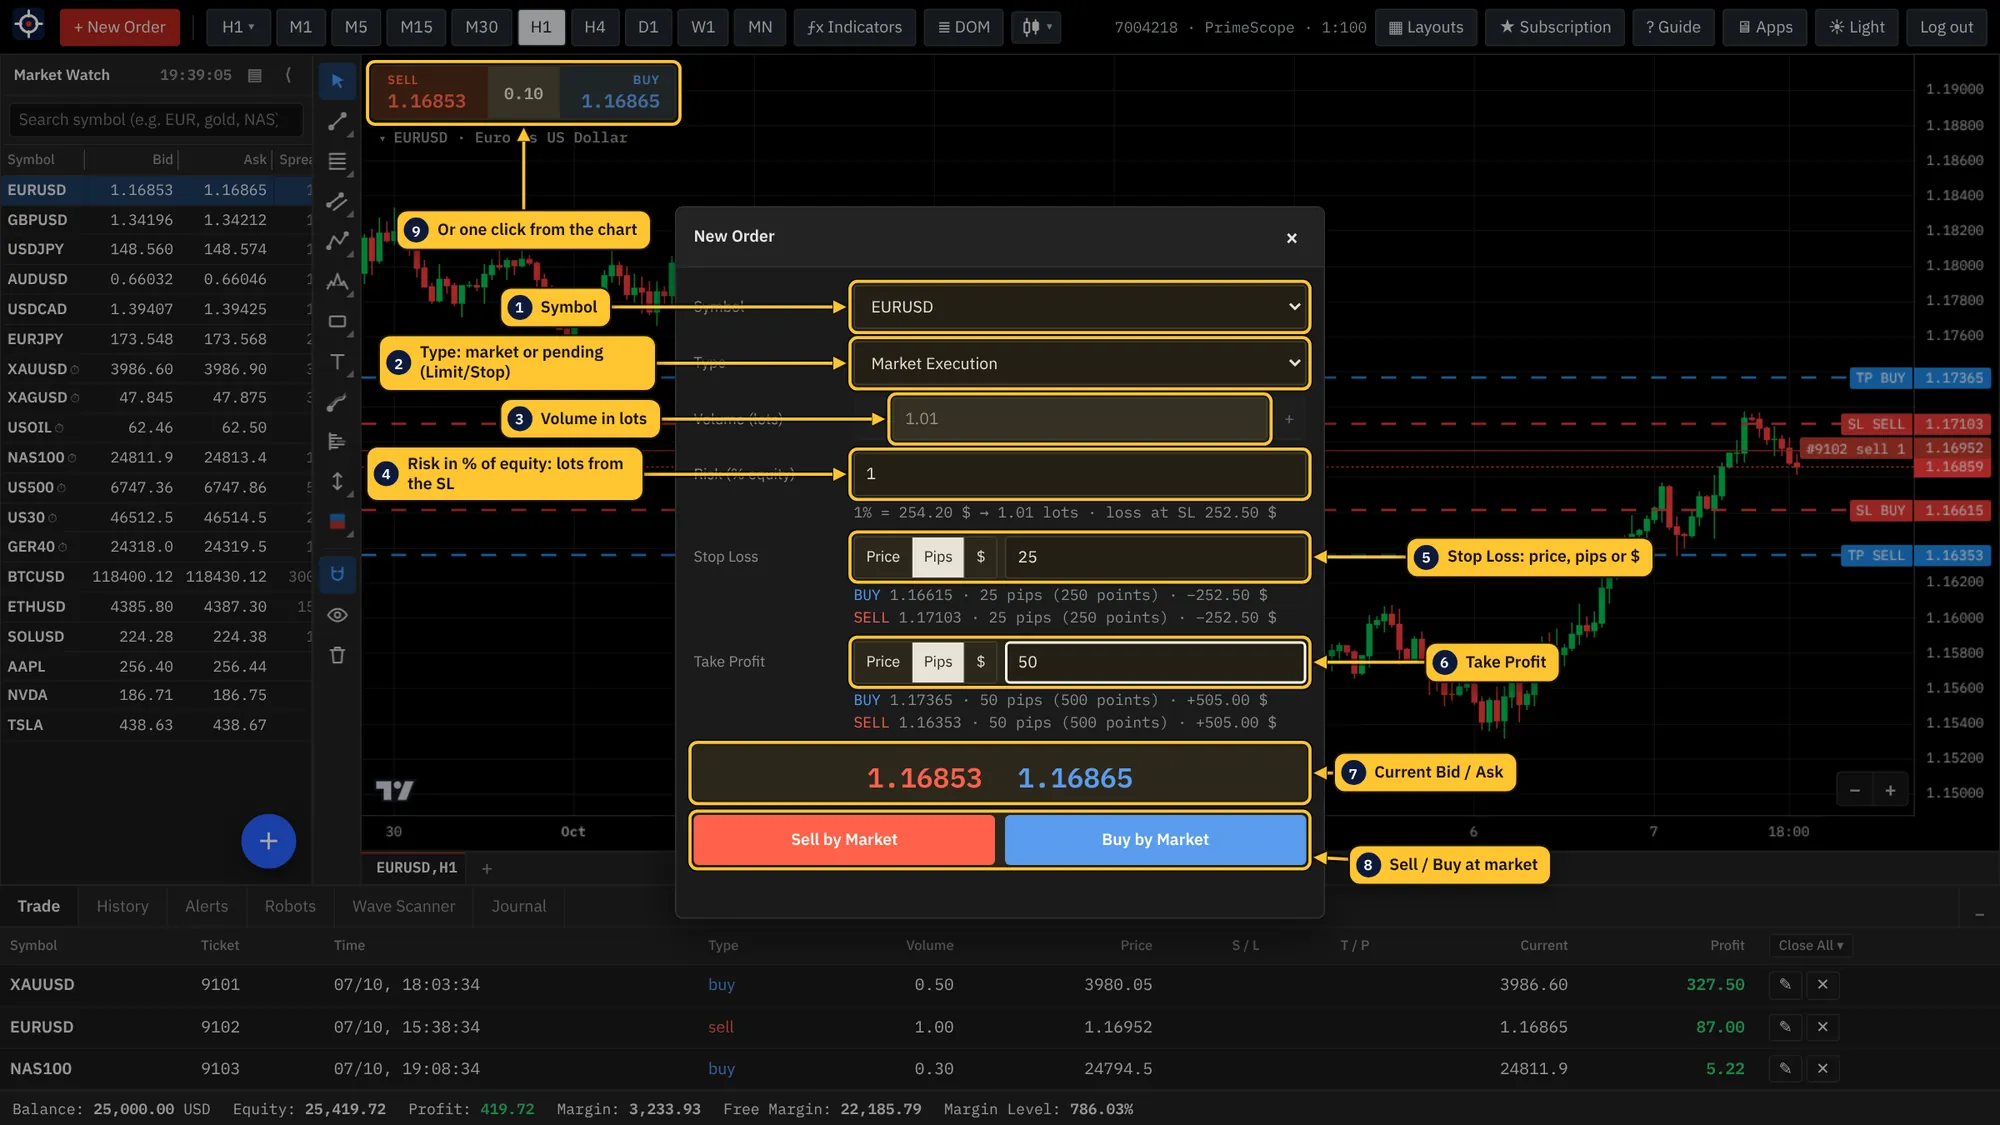The image size is (2000, 1125).
Task: Select the rectangle shape tool
Action: click(x=337, y=322)
